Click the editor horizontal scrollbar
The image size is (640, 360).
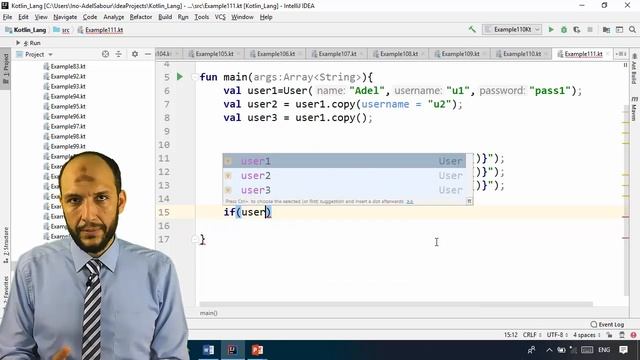click(x=396, y=304)
